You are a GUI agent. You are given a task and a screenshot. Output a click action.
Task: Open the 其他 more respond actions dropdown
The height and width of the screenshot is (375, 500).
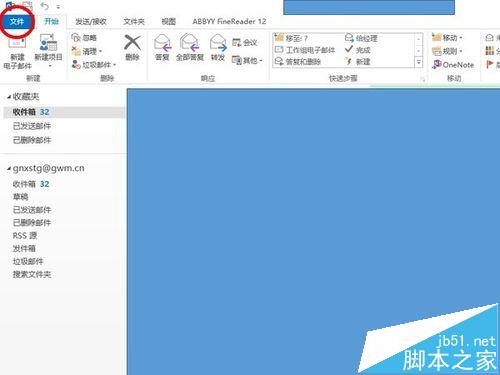tap(247, 60)
